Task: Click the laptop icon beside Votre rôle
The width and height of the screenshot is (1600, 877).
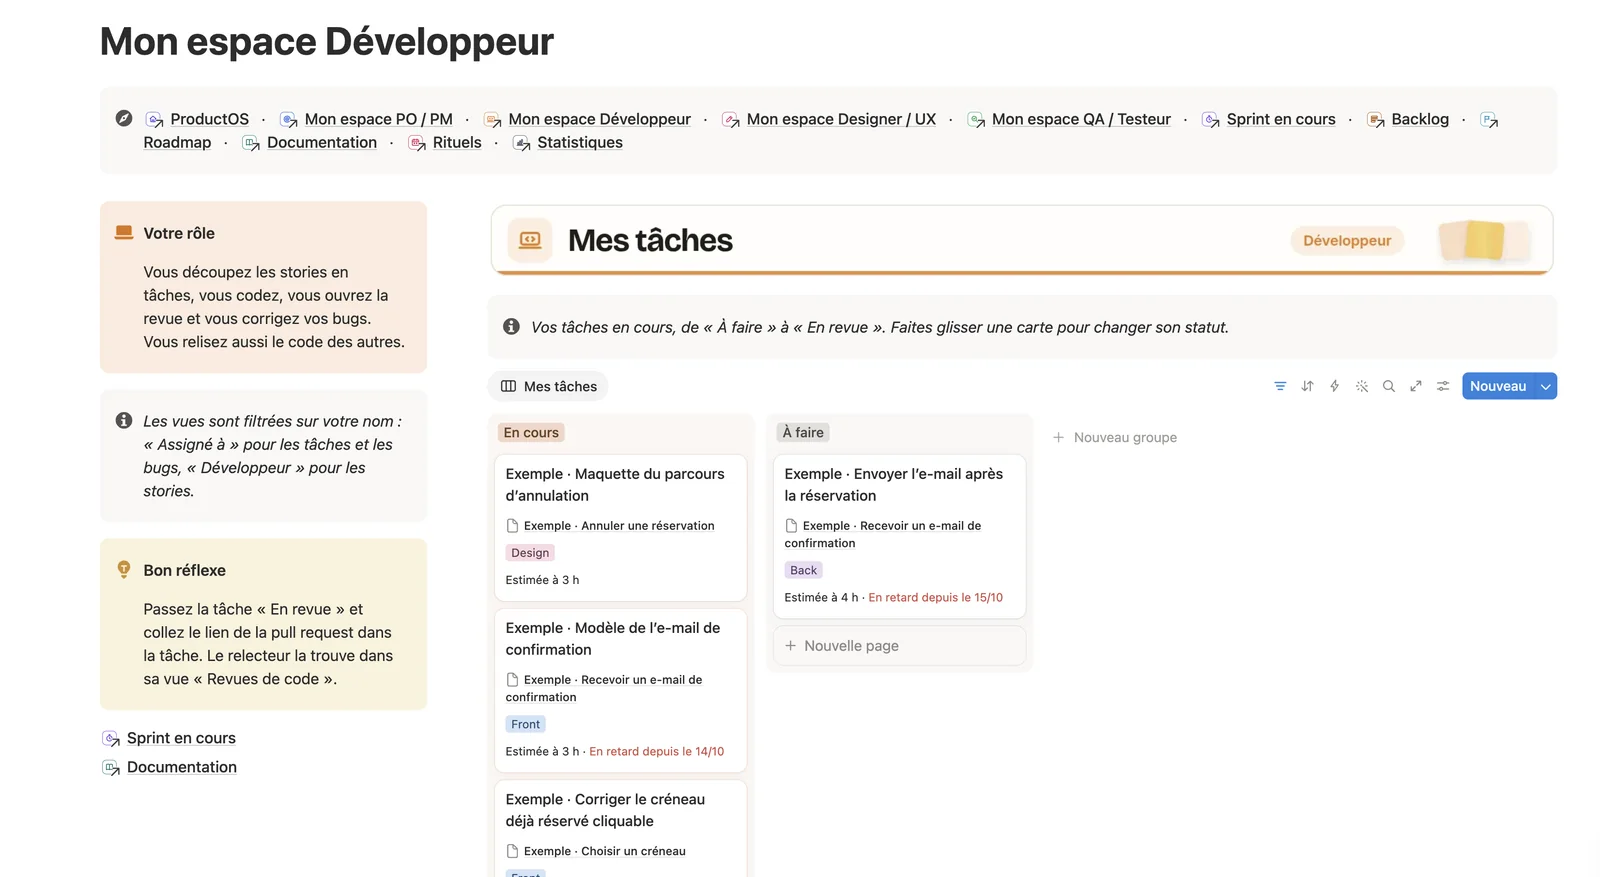Action: pyautogui.click(x=124, y=232)
